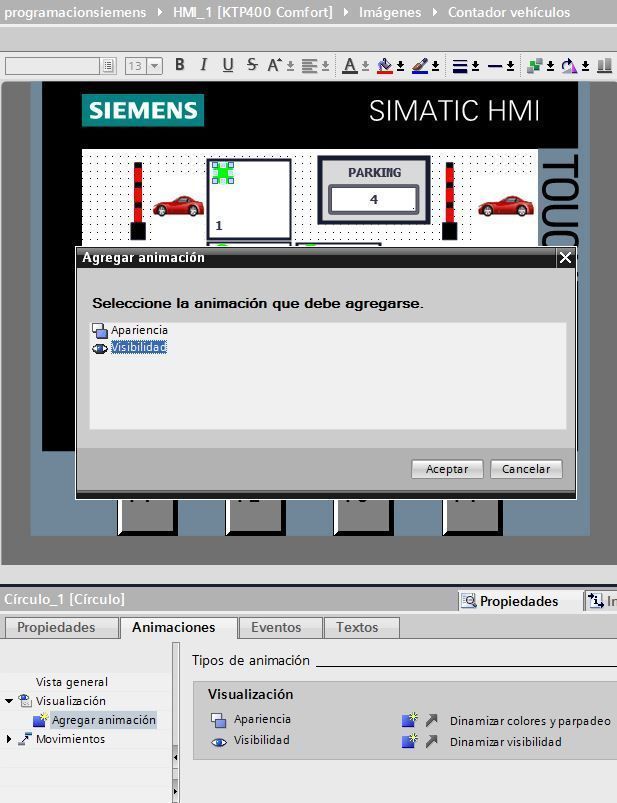Select the Visualización tree item
Screen dimensions: 617x803
(x=71, y=701)
